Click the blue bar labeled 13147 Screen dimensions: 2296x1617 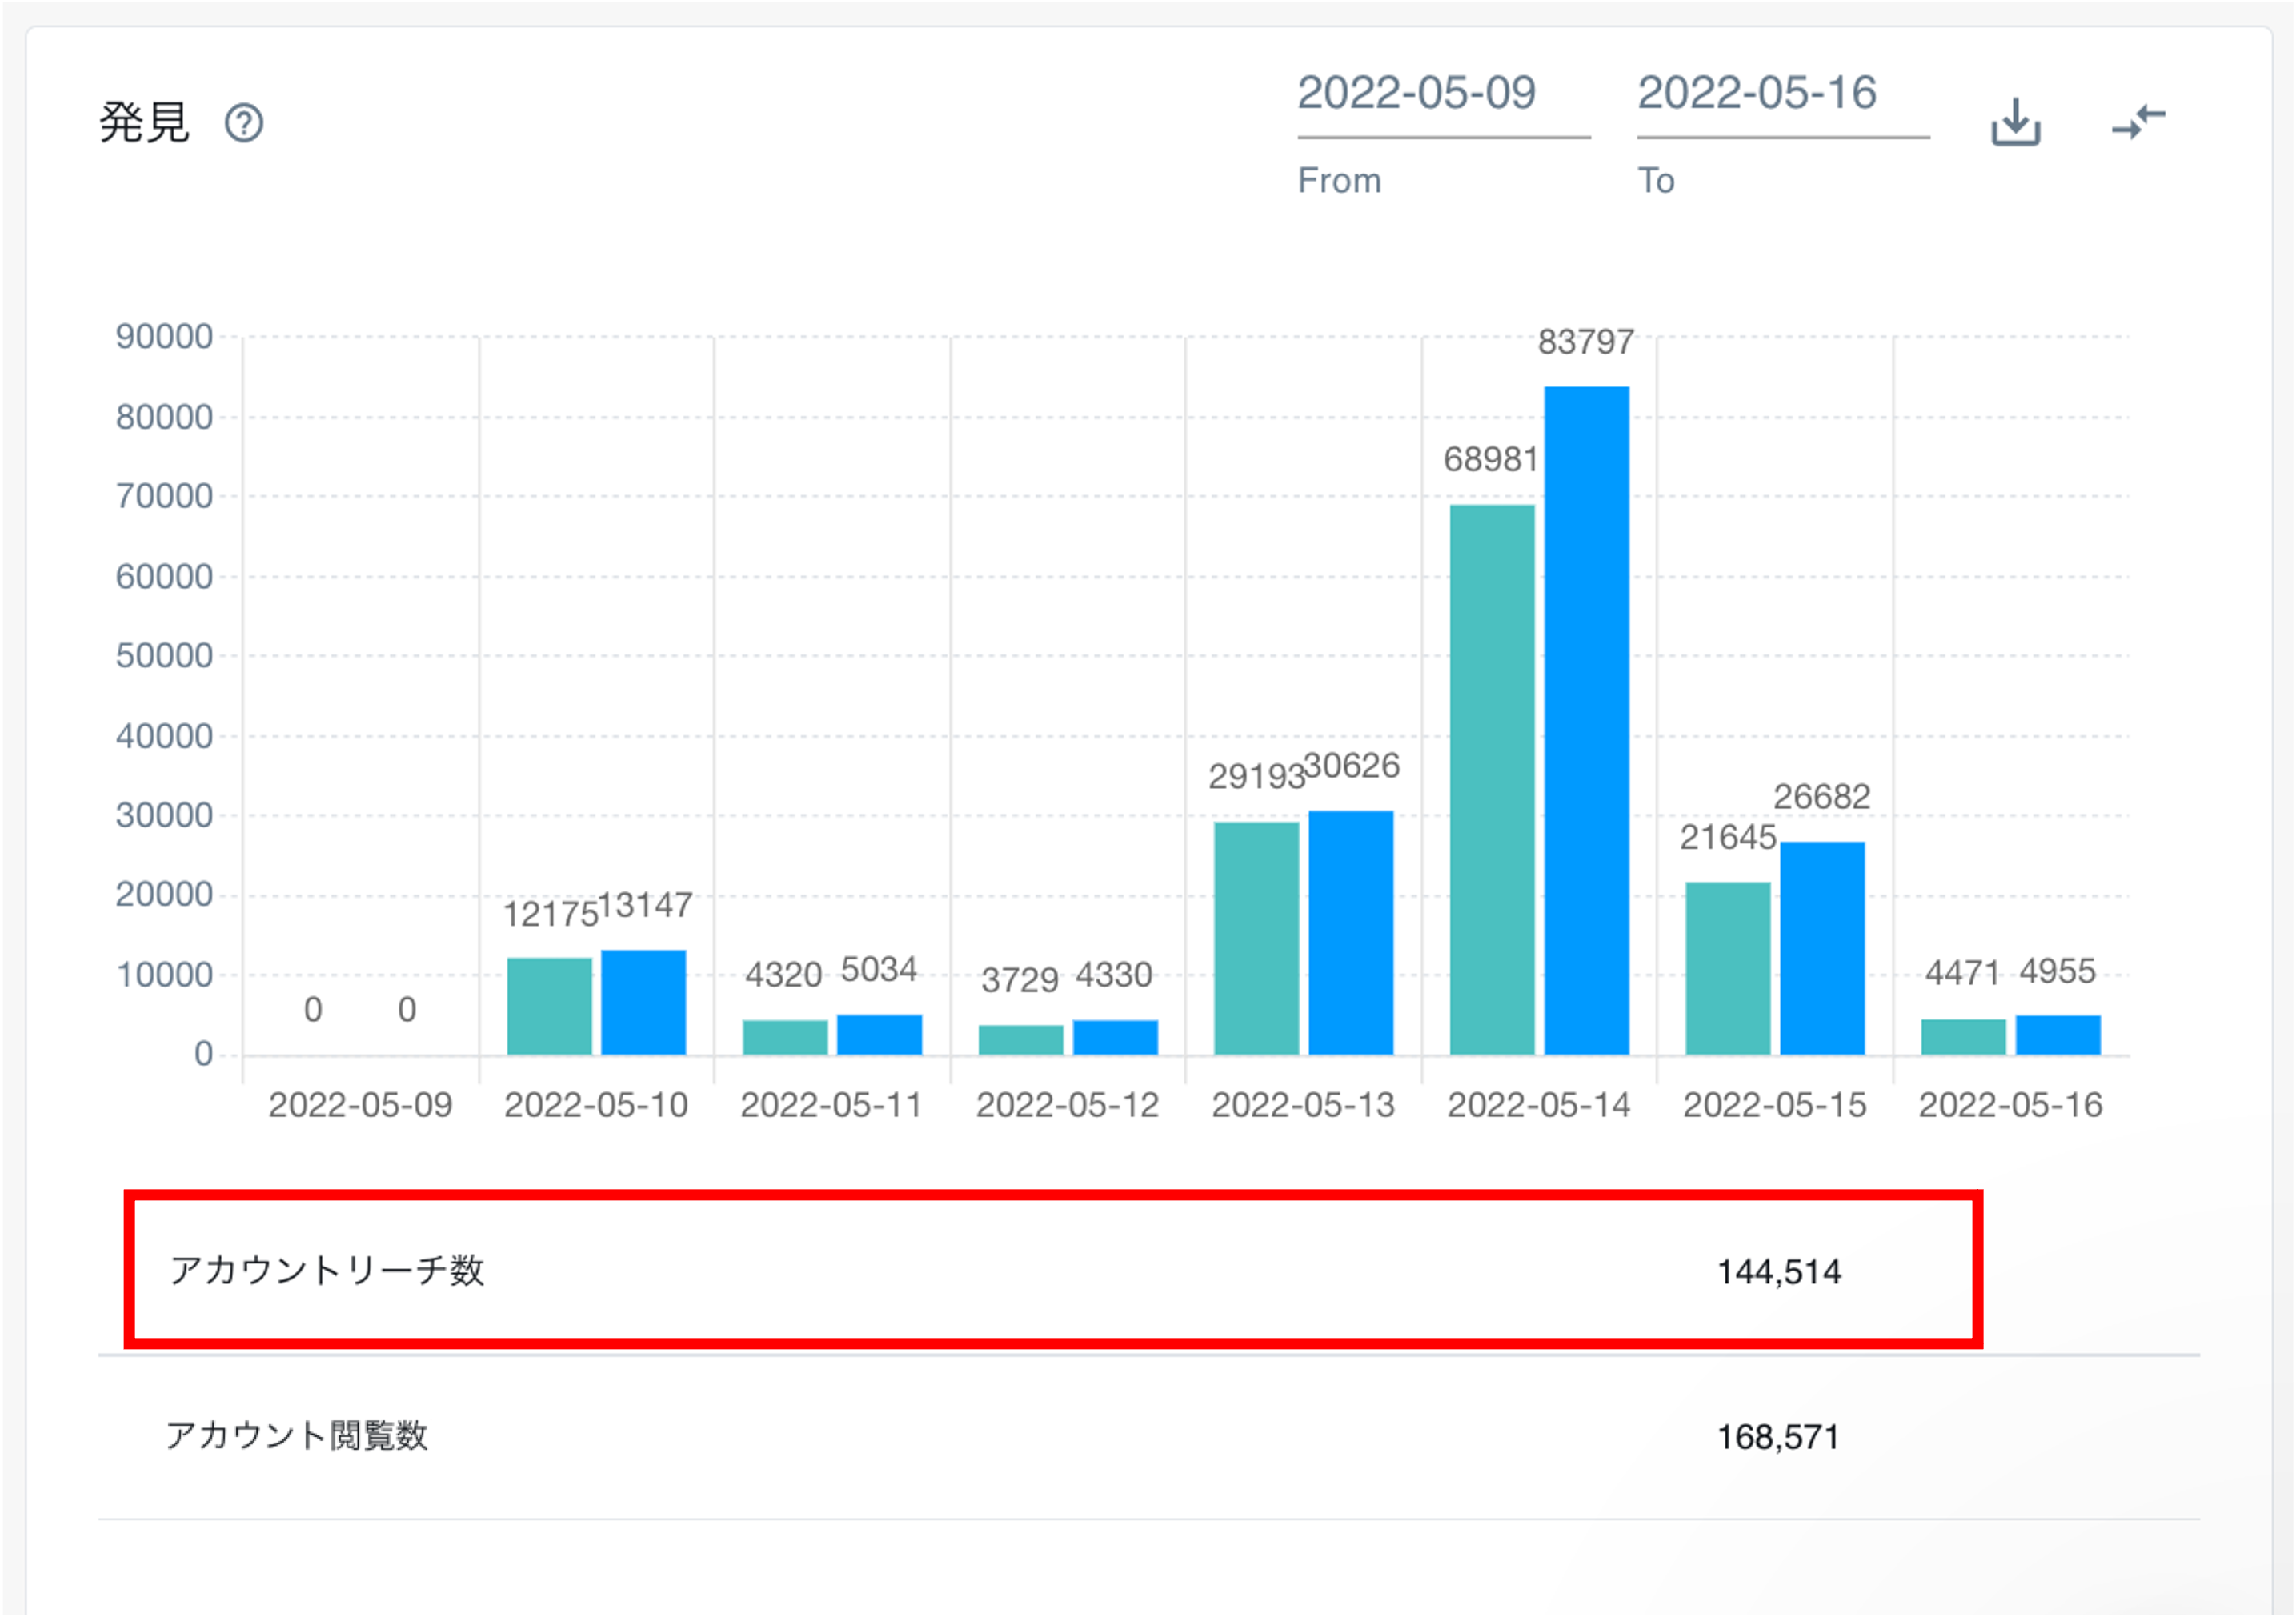coord(643,1002)
